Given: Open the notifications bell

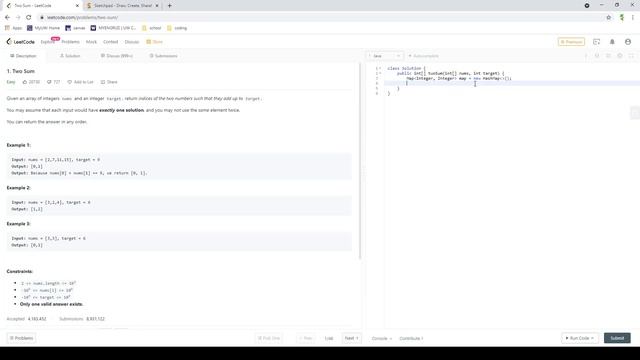Looking at the screenshot, I should (x=612, y=42).
